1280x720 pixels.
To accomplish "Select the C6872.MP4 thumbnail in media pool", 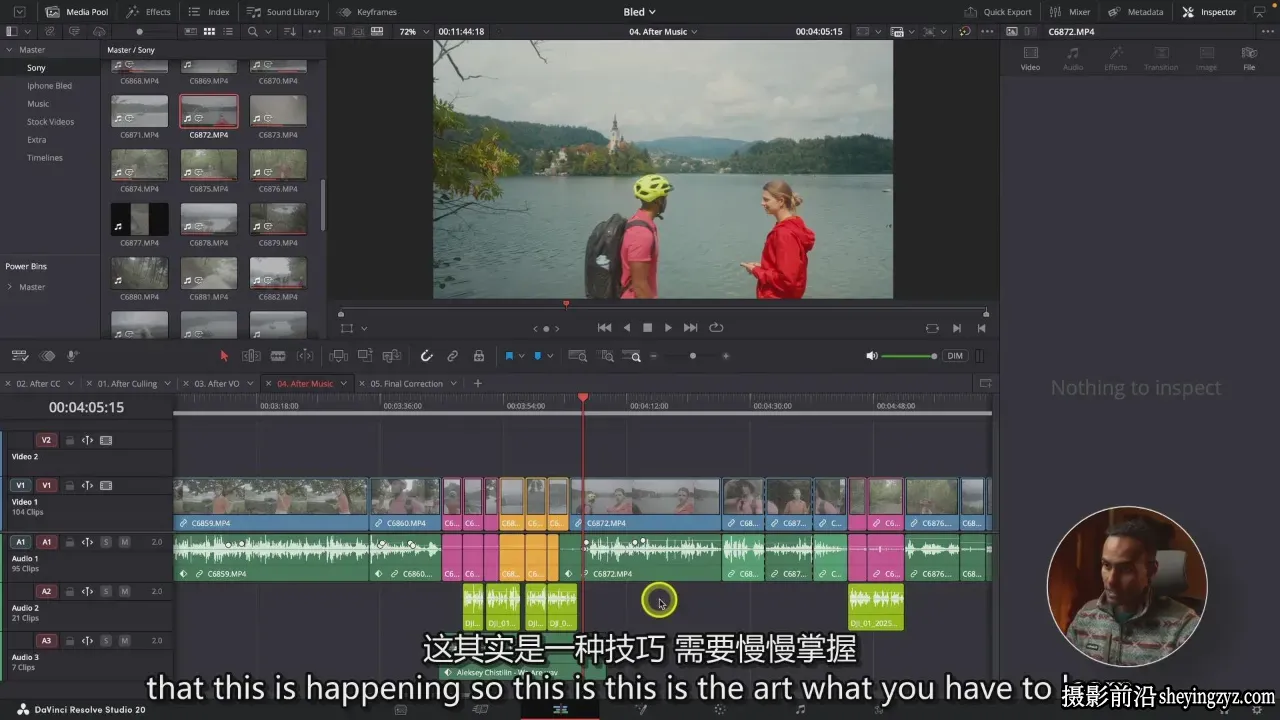I will pos(209,112).
